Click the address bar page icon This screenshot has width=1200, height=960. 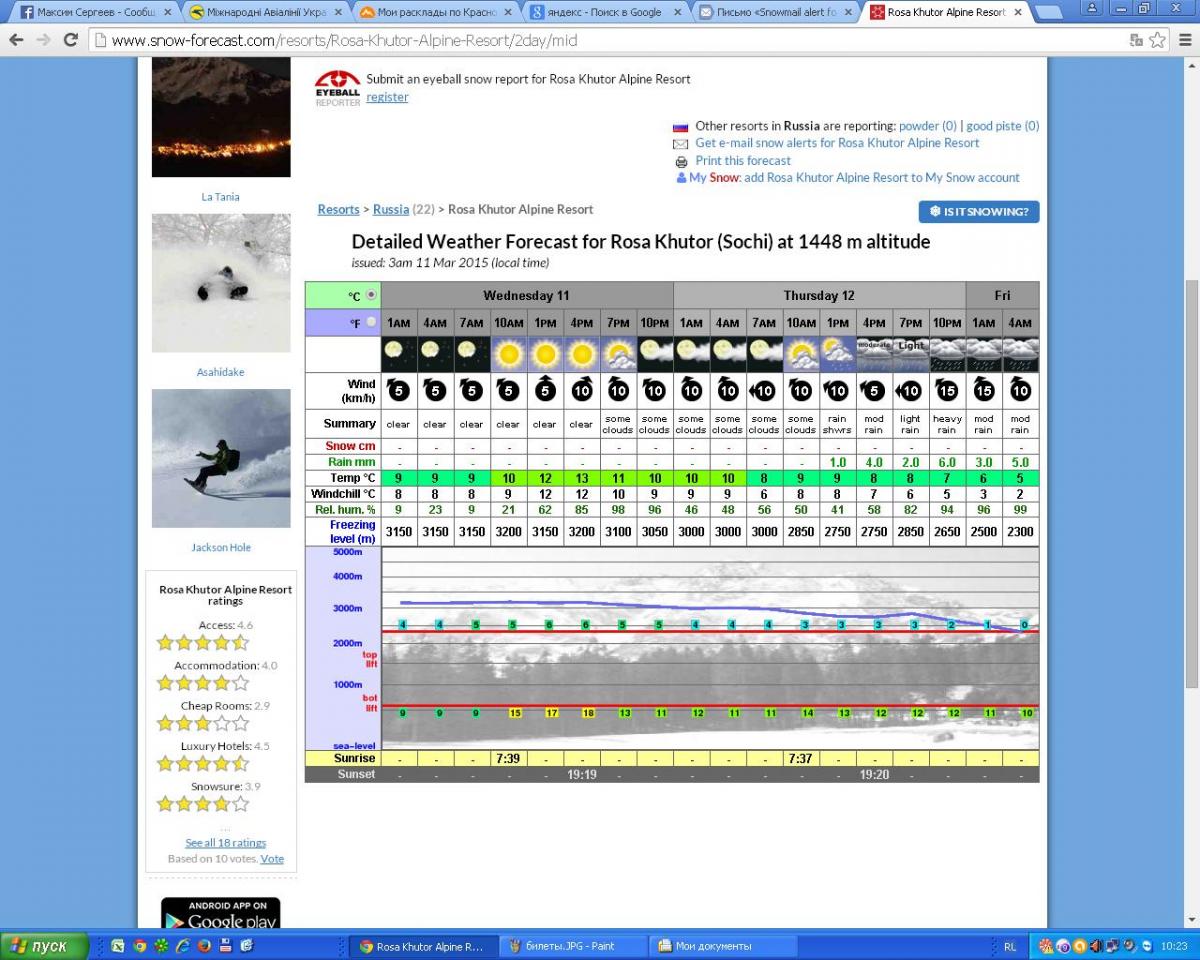pyautogui.click(x=100, y=41)
